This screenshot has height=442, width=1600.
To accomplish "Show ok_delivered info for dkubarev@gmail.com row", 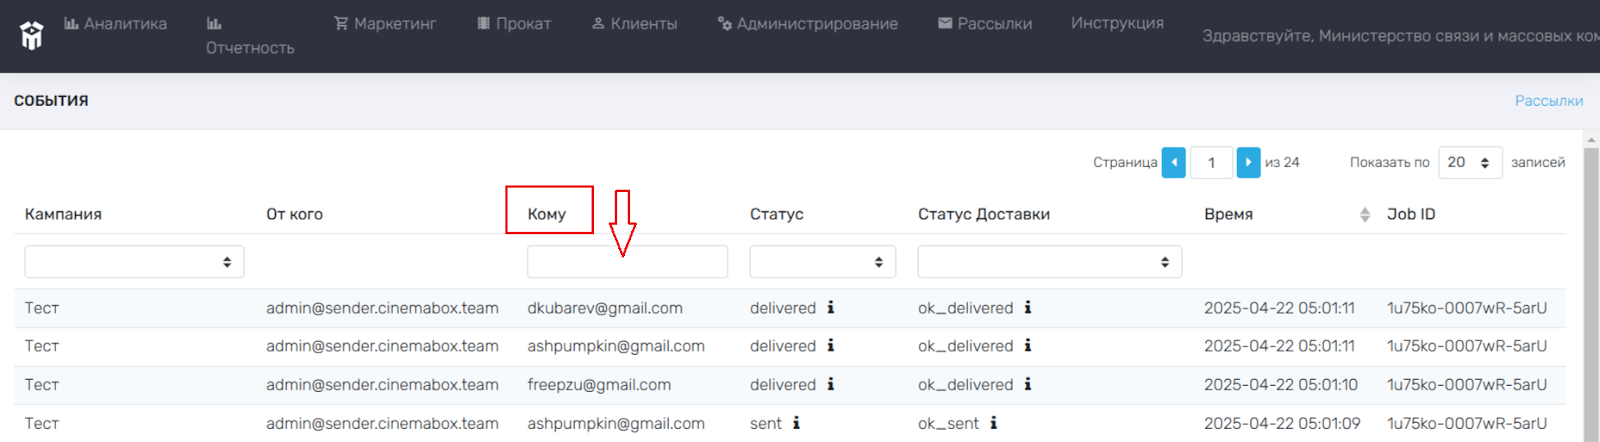I will click(x=1028, y=308).
